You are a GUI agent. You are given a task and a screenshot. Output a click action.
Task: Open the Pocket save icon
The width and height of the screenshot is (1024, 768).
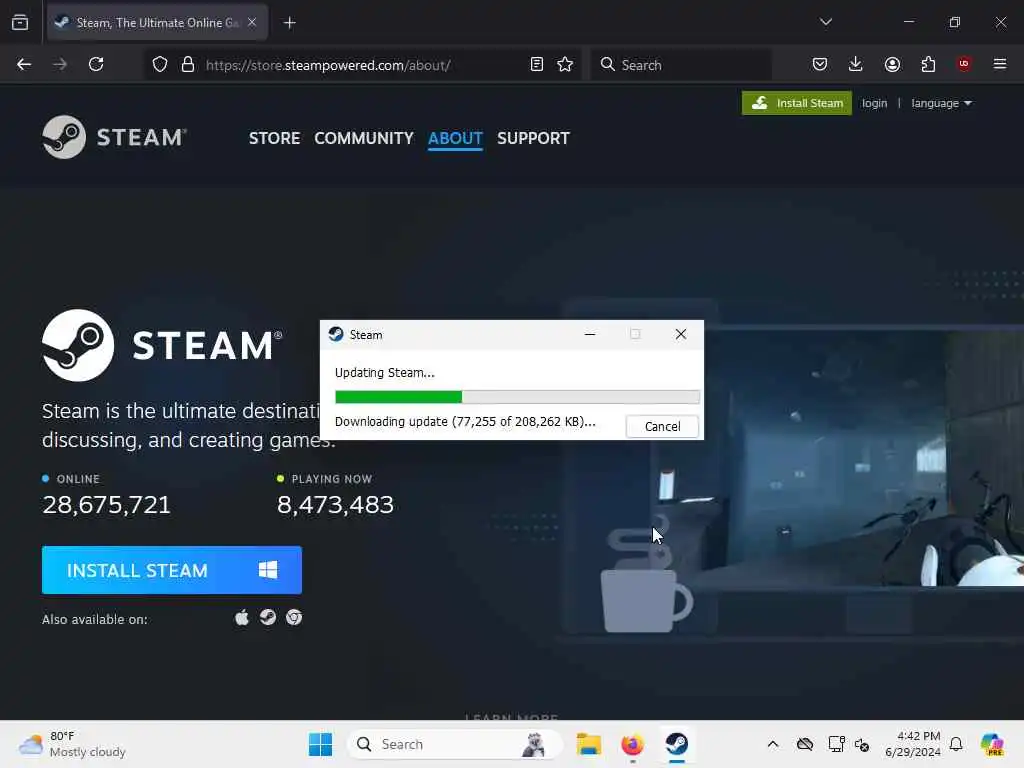click(820, 64)
